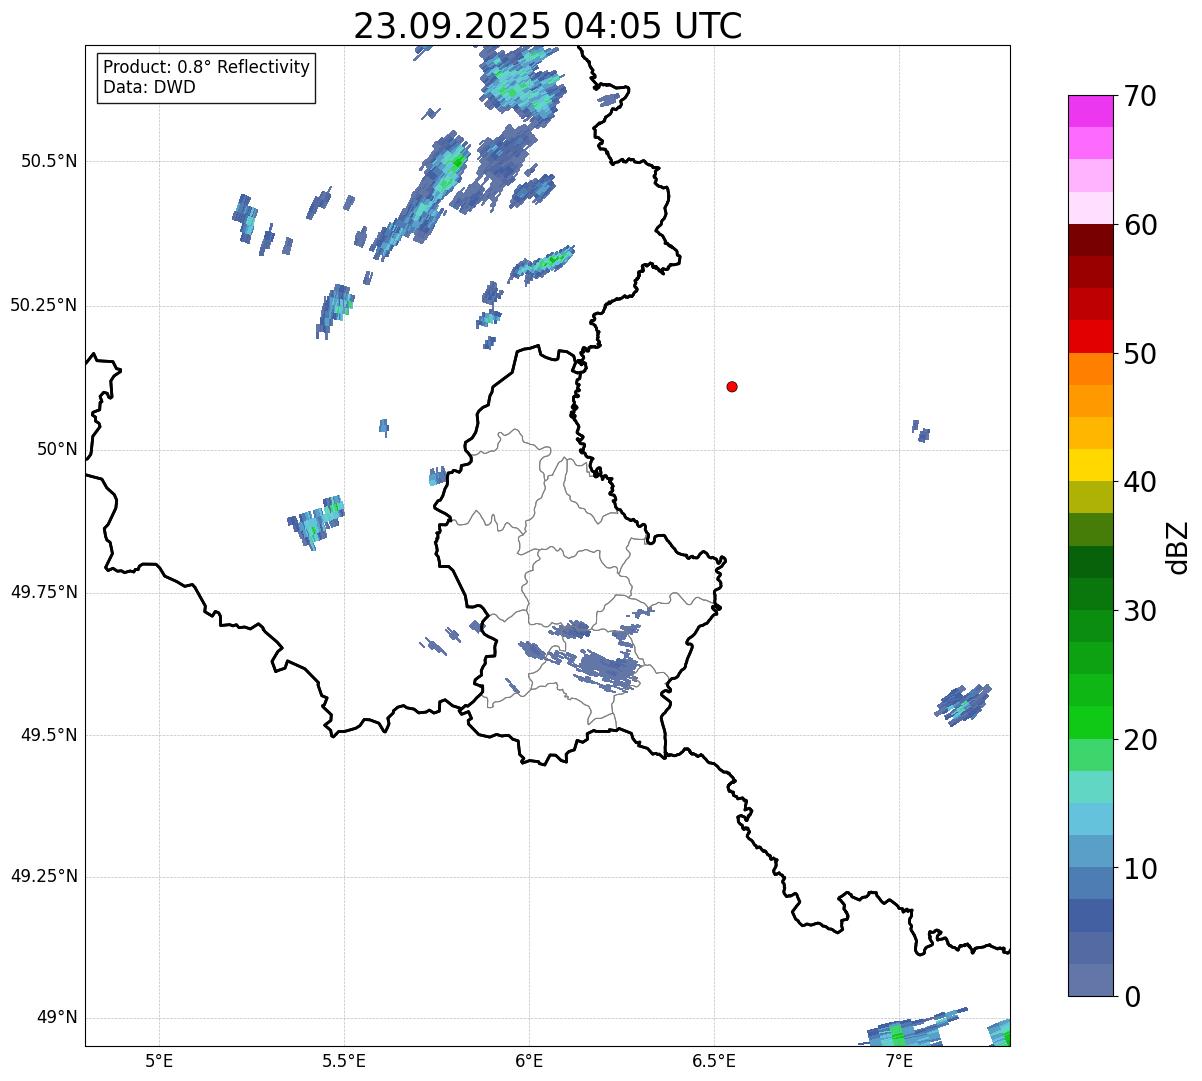Image resolution: width=1202 pixels, height=1081 pixels.
Task: Click the red station marker dot
Action: click(732, 386)
